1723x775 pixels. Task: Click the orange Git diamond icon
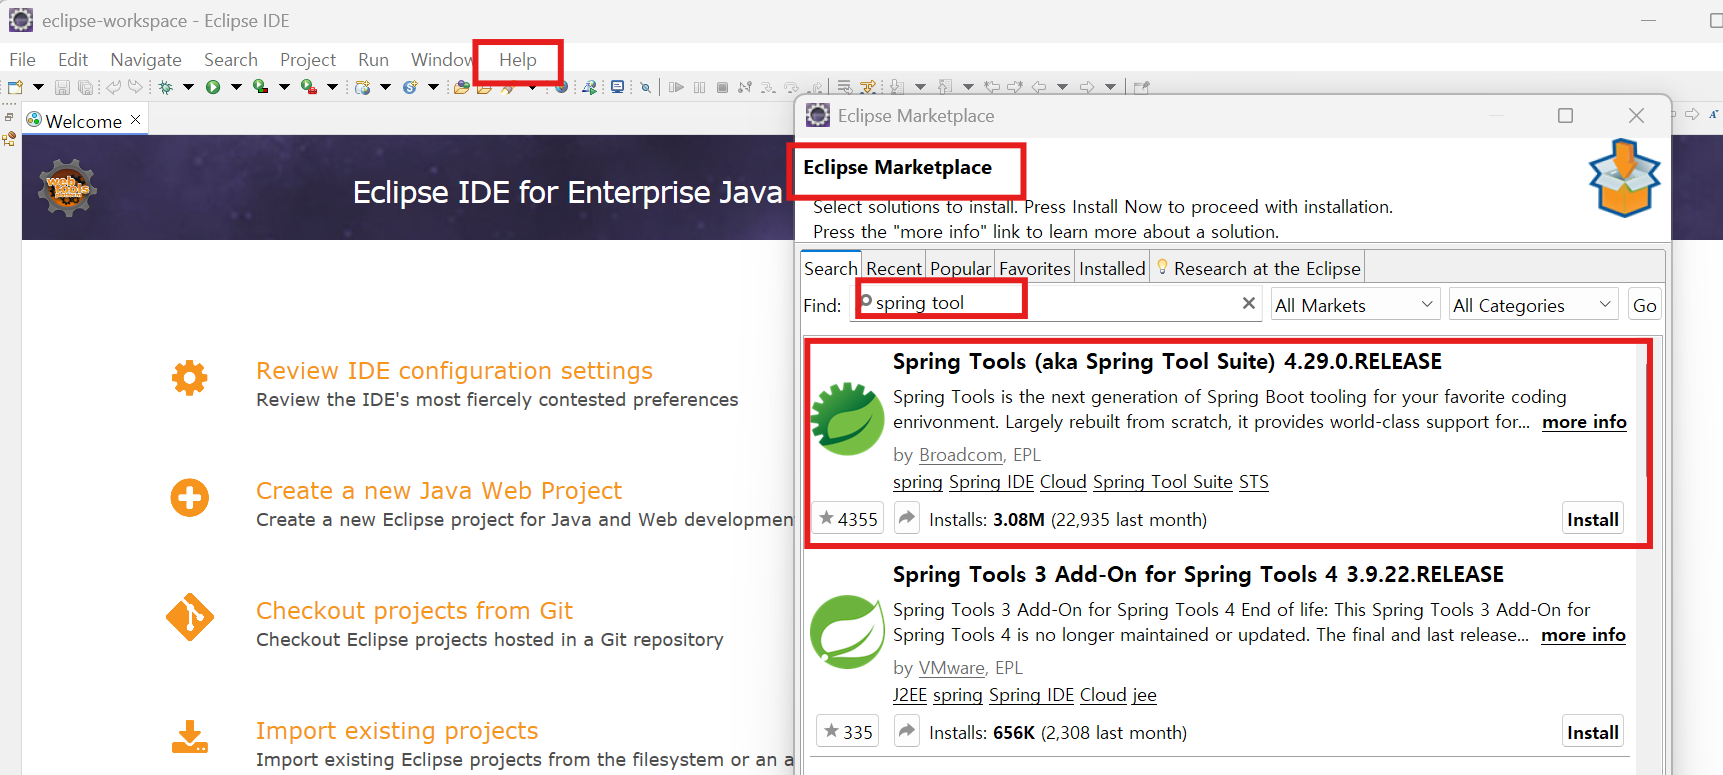coord(189,618)
